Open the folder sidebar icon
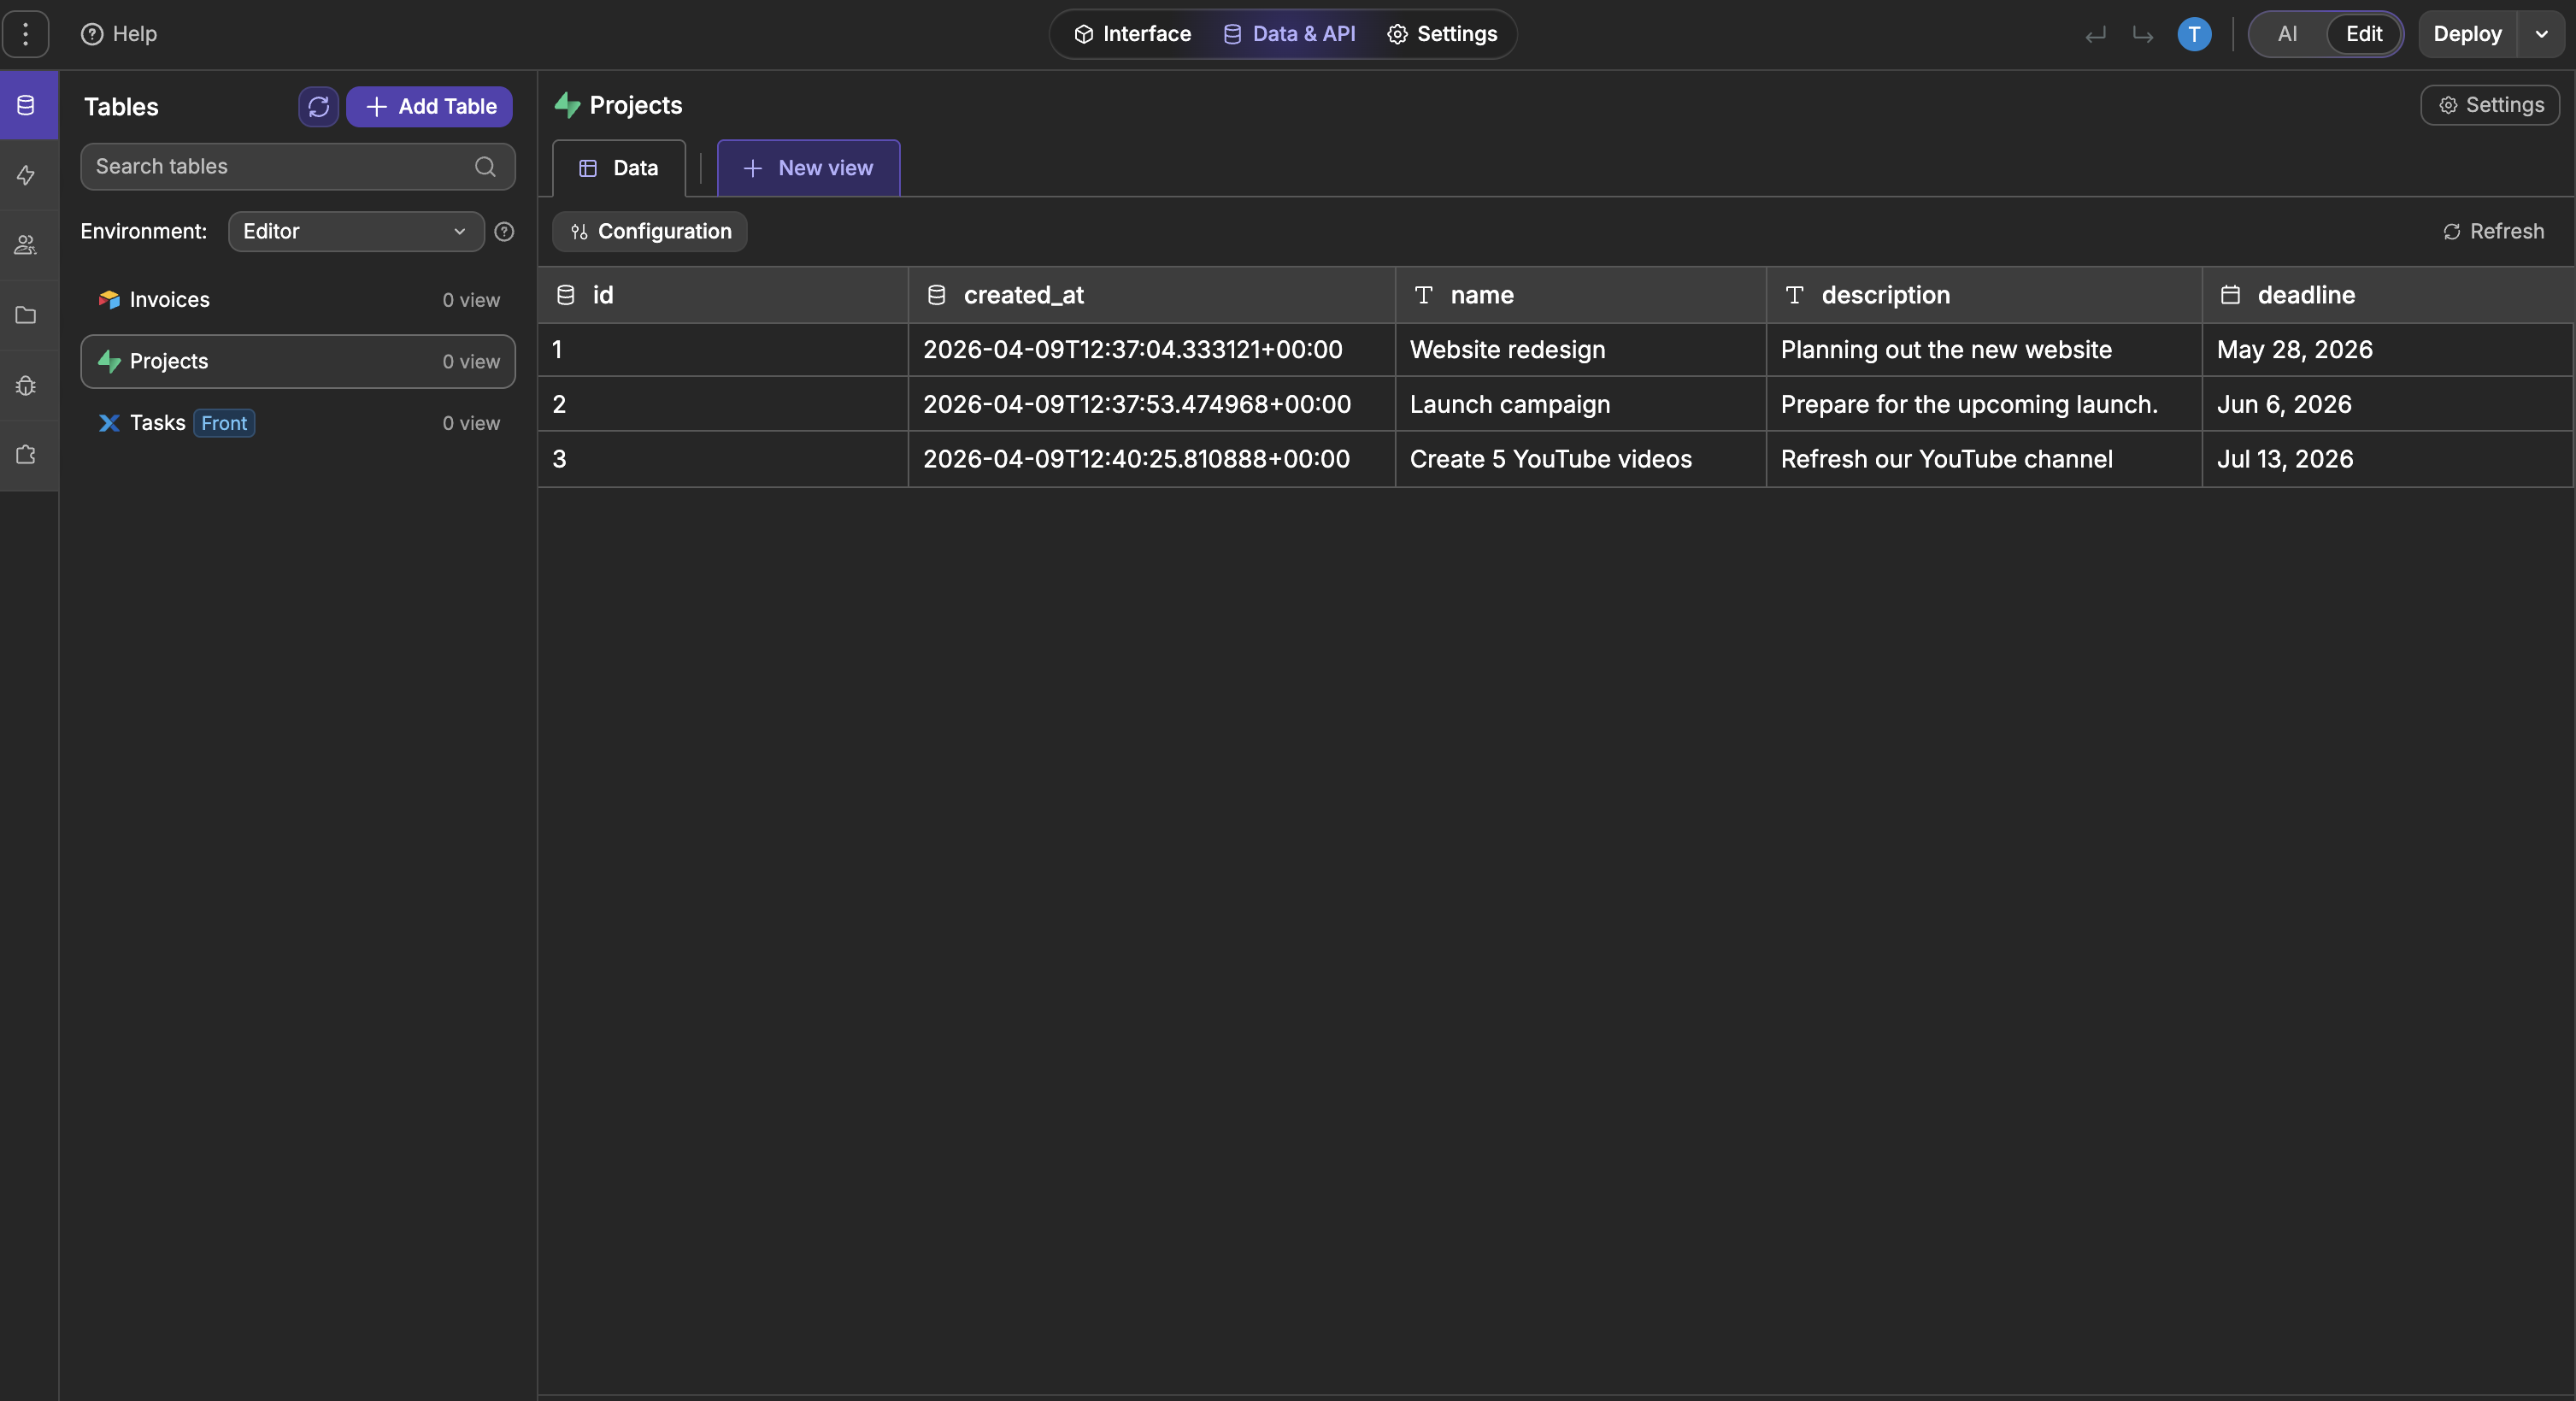This screenshot has height=1401, width=2576. tap(26, 315)
